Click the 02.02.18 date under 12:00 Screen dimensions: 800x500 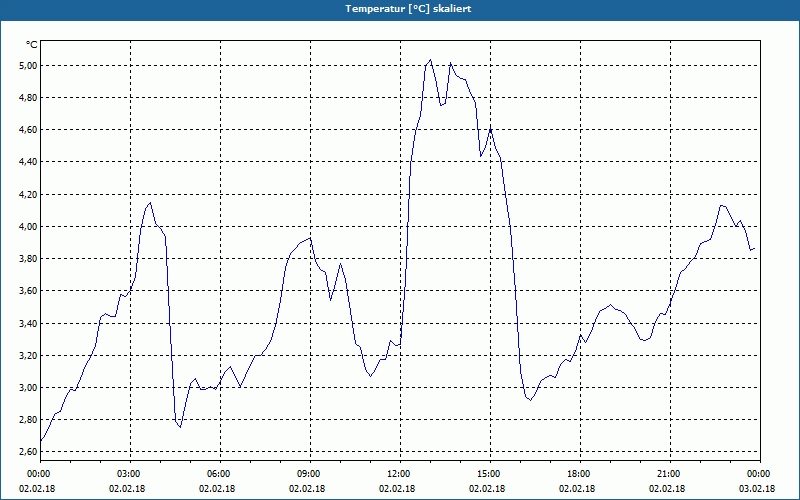point(397,489)
